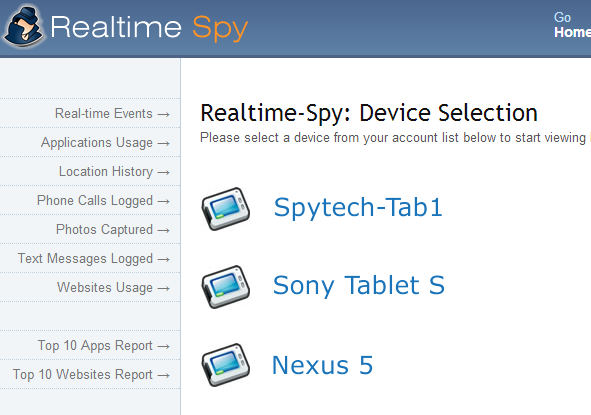Click the device icon beside Sony Tablet S
Image resolution: width=591 pixels, height=415 pixels.
pos(225,286)
